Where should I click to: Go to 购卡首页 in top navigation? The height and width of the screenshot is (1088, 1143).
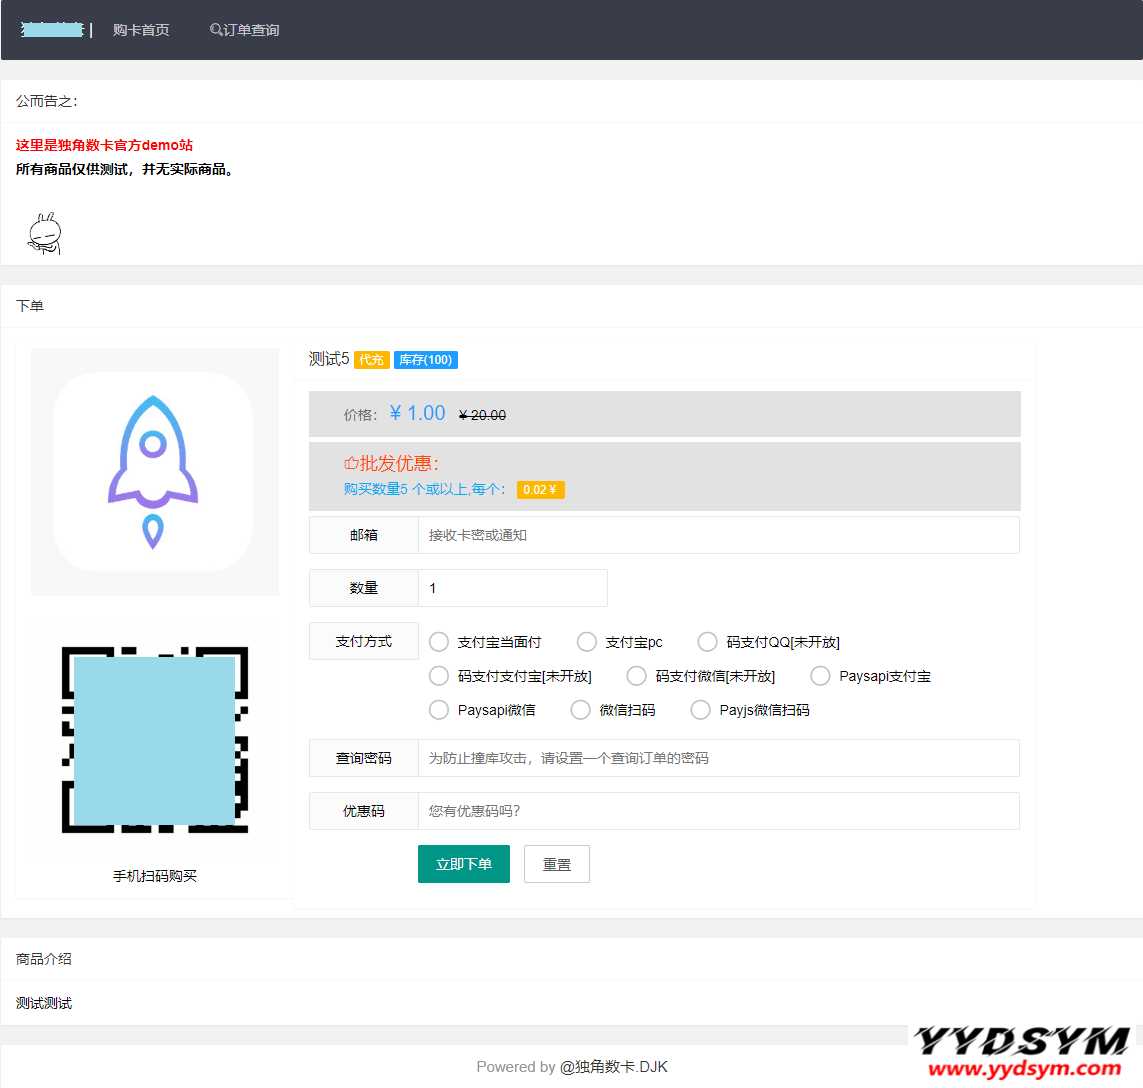click(141, 30)
